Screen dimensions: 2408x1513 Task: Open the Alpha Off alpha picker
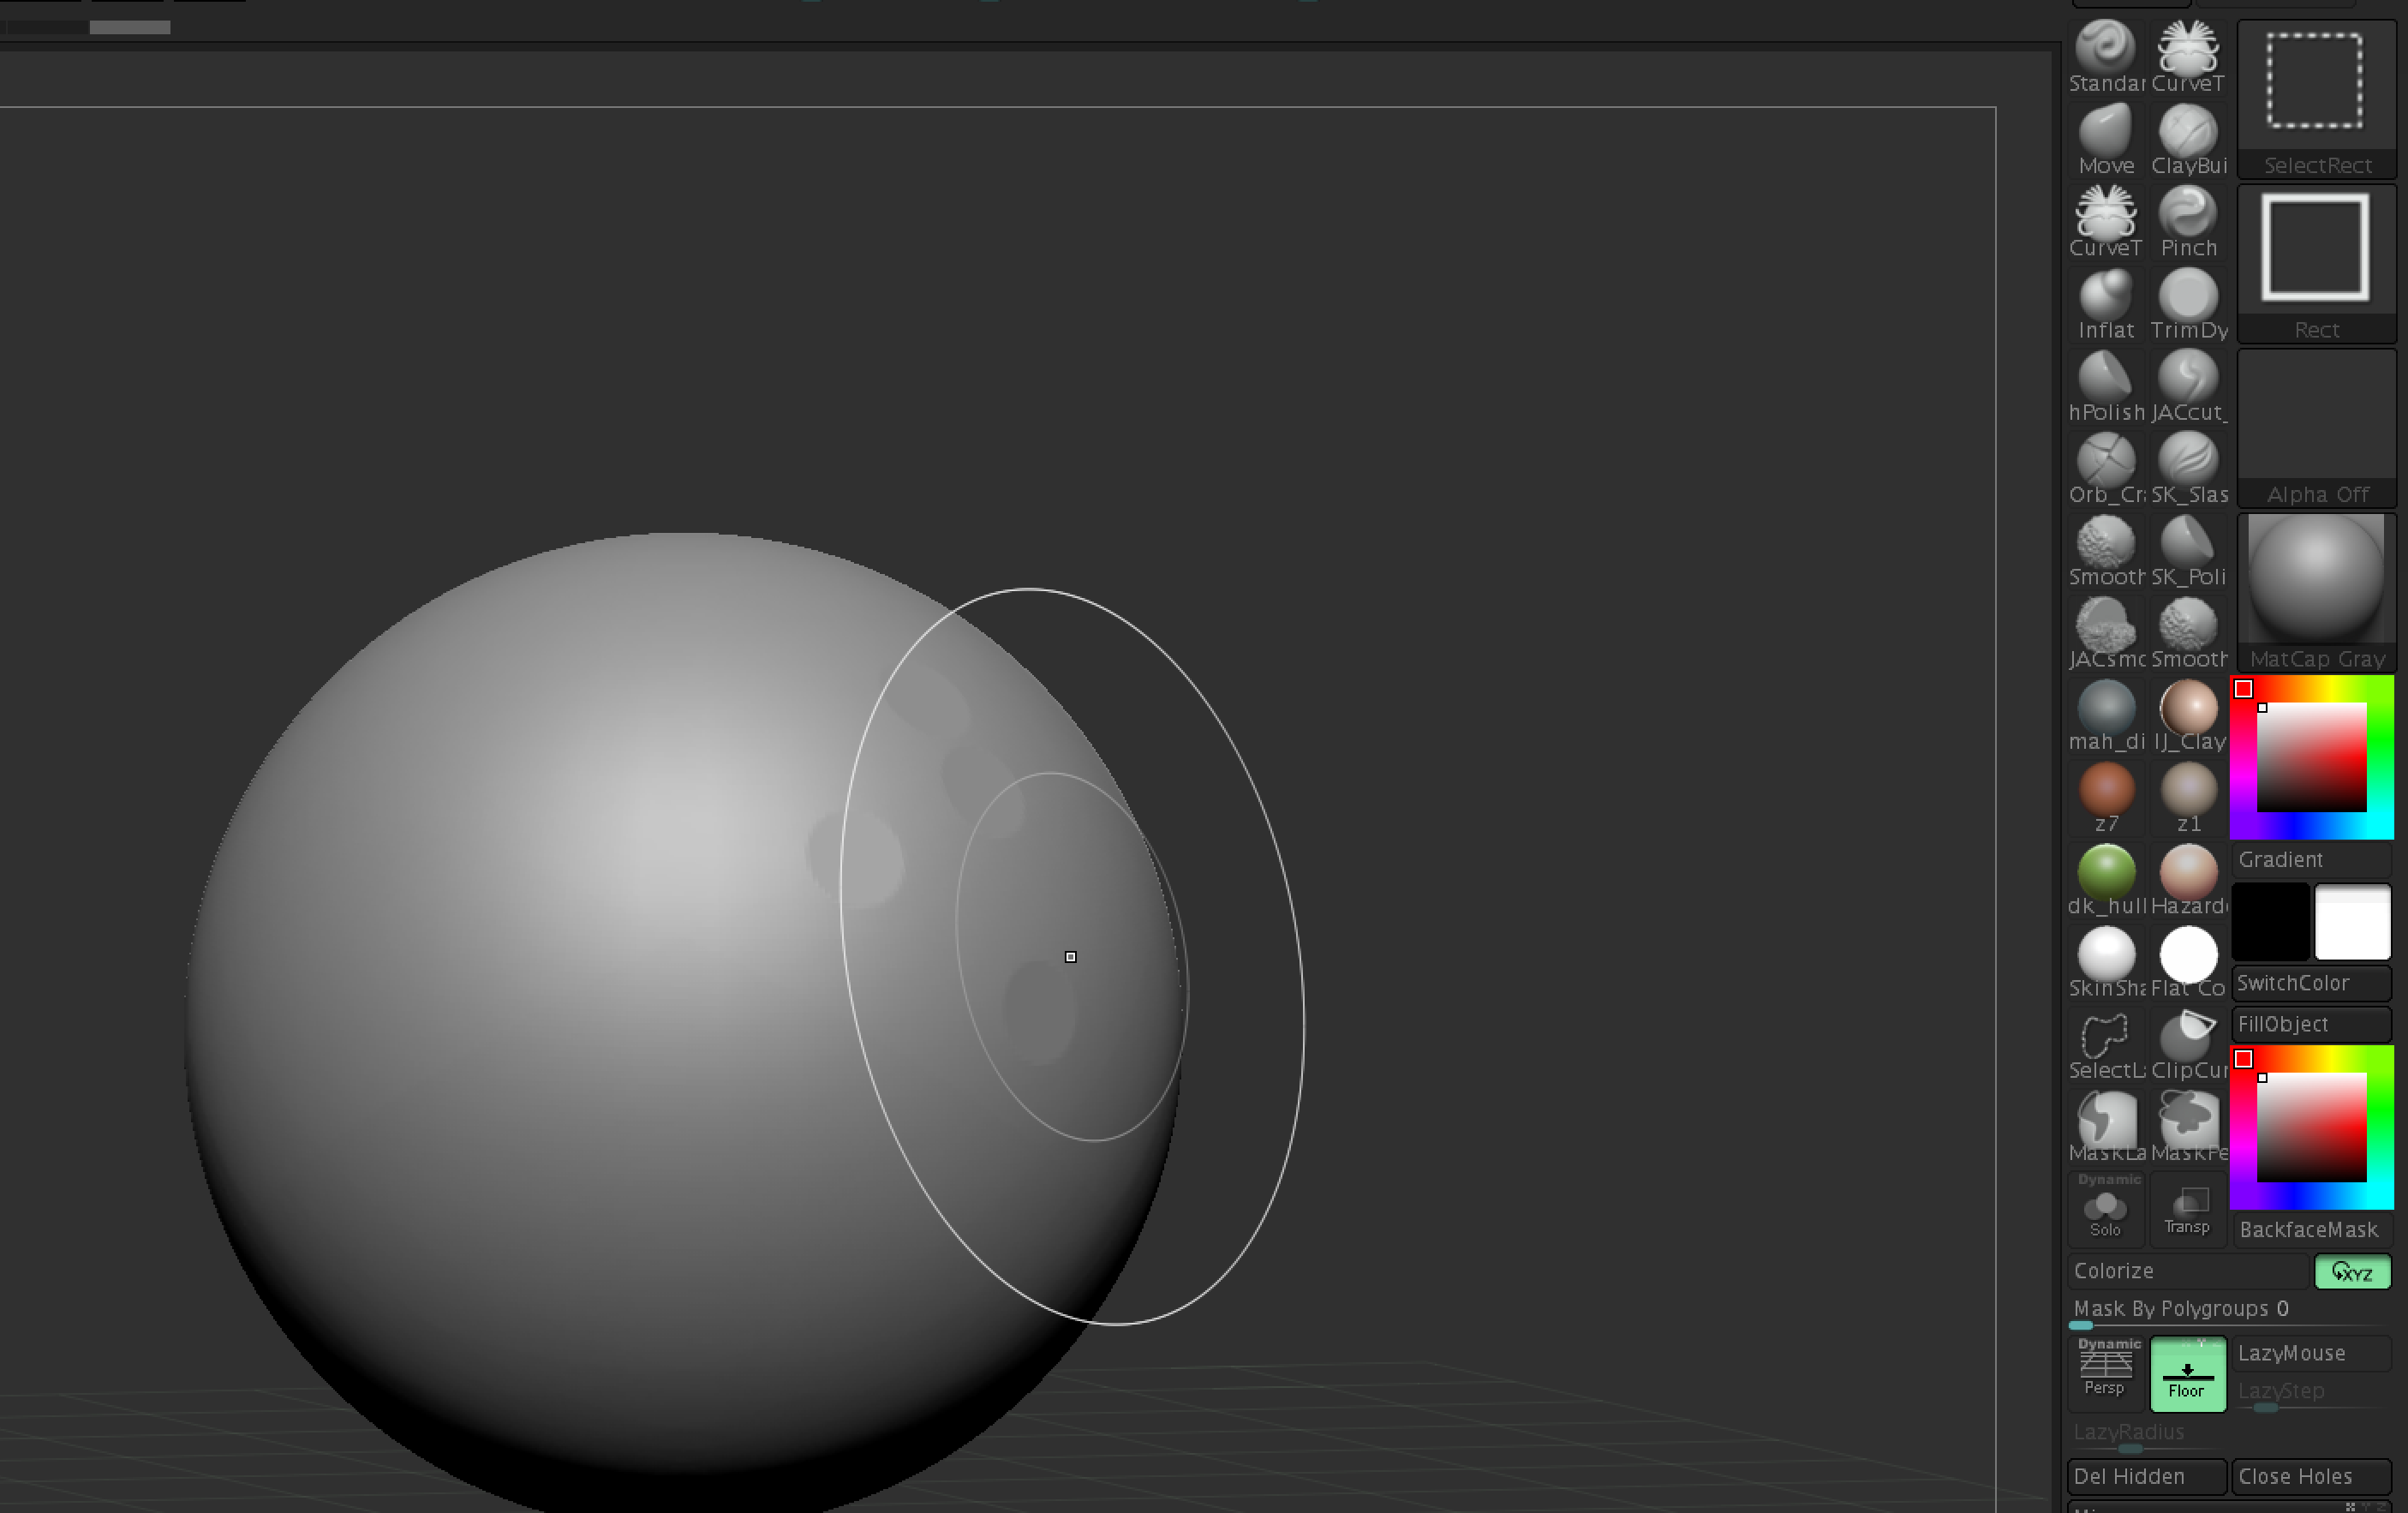coord(2316,428)
